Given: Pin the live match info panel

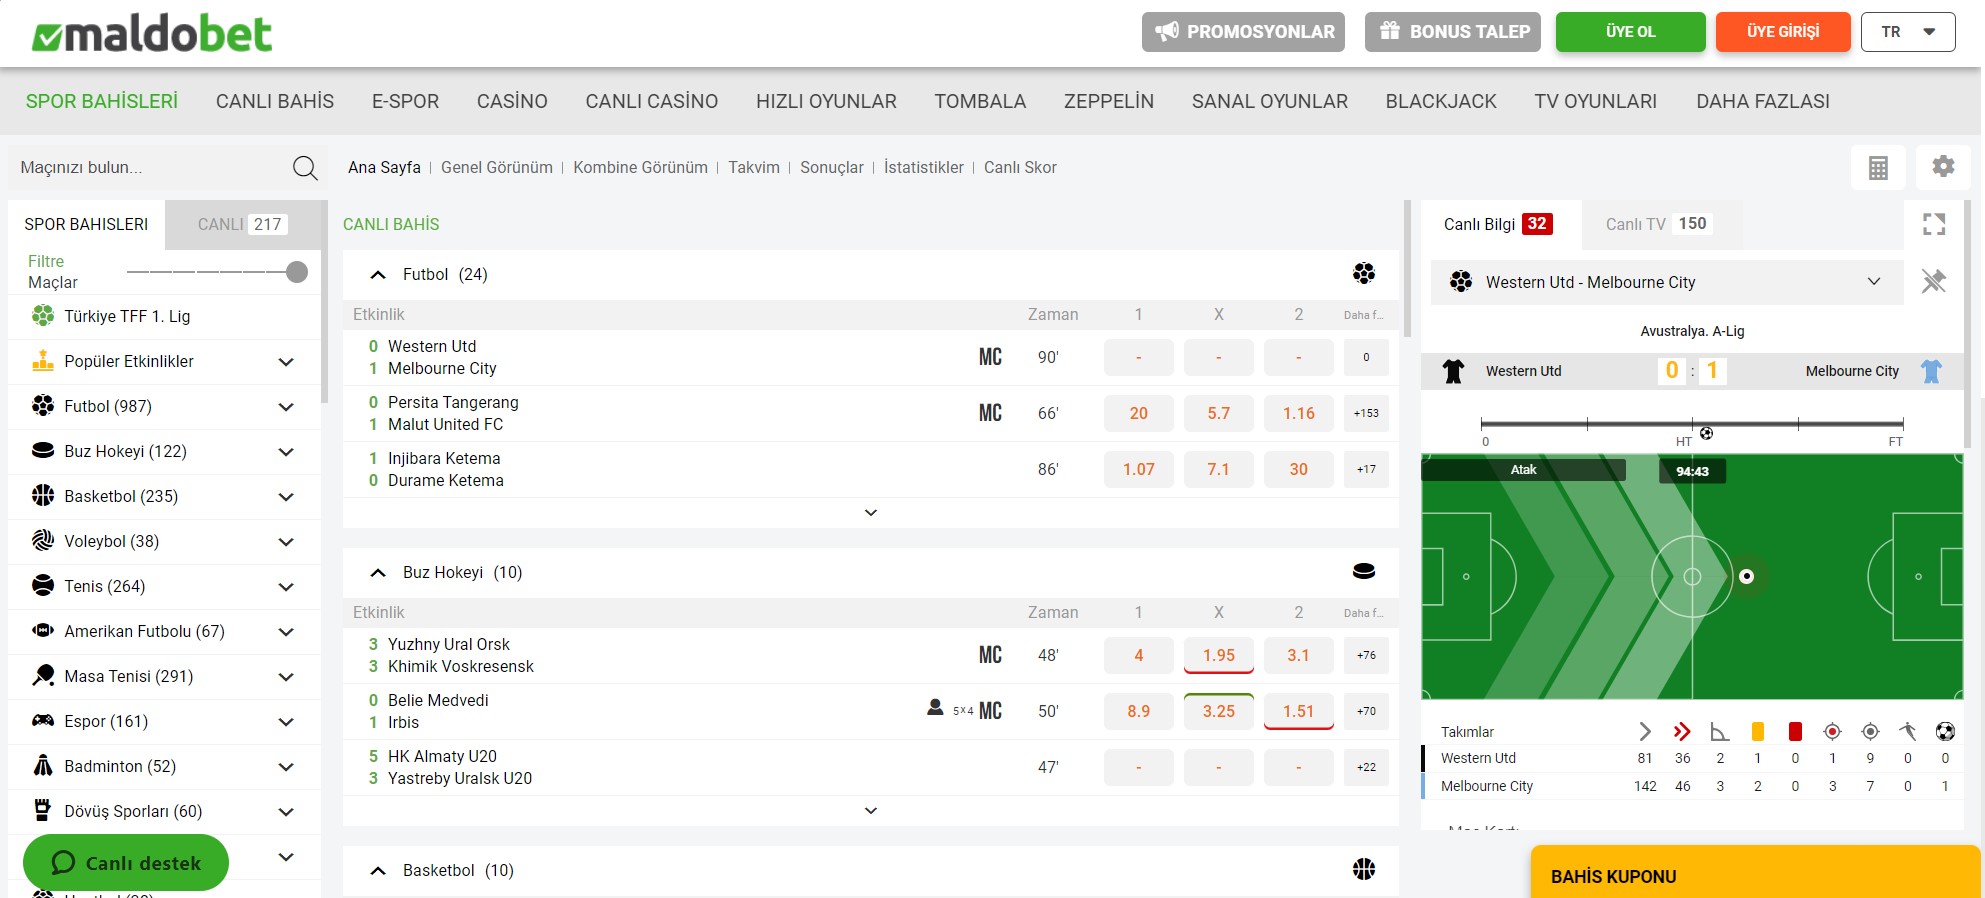Looking at the screenshot, I should click(1934, 281).
